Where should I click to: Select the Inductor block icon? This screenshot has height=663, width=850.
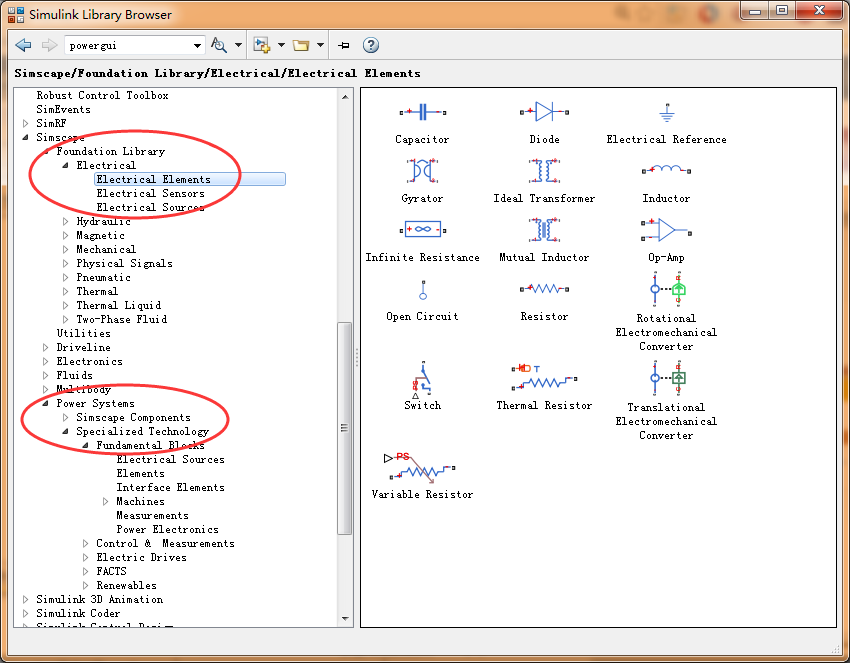(666, 170)
